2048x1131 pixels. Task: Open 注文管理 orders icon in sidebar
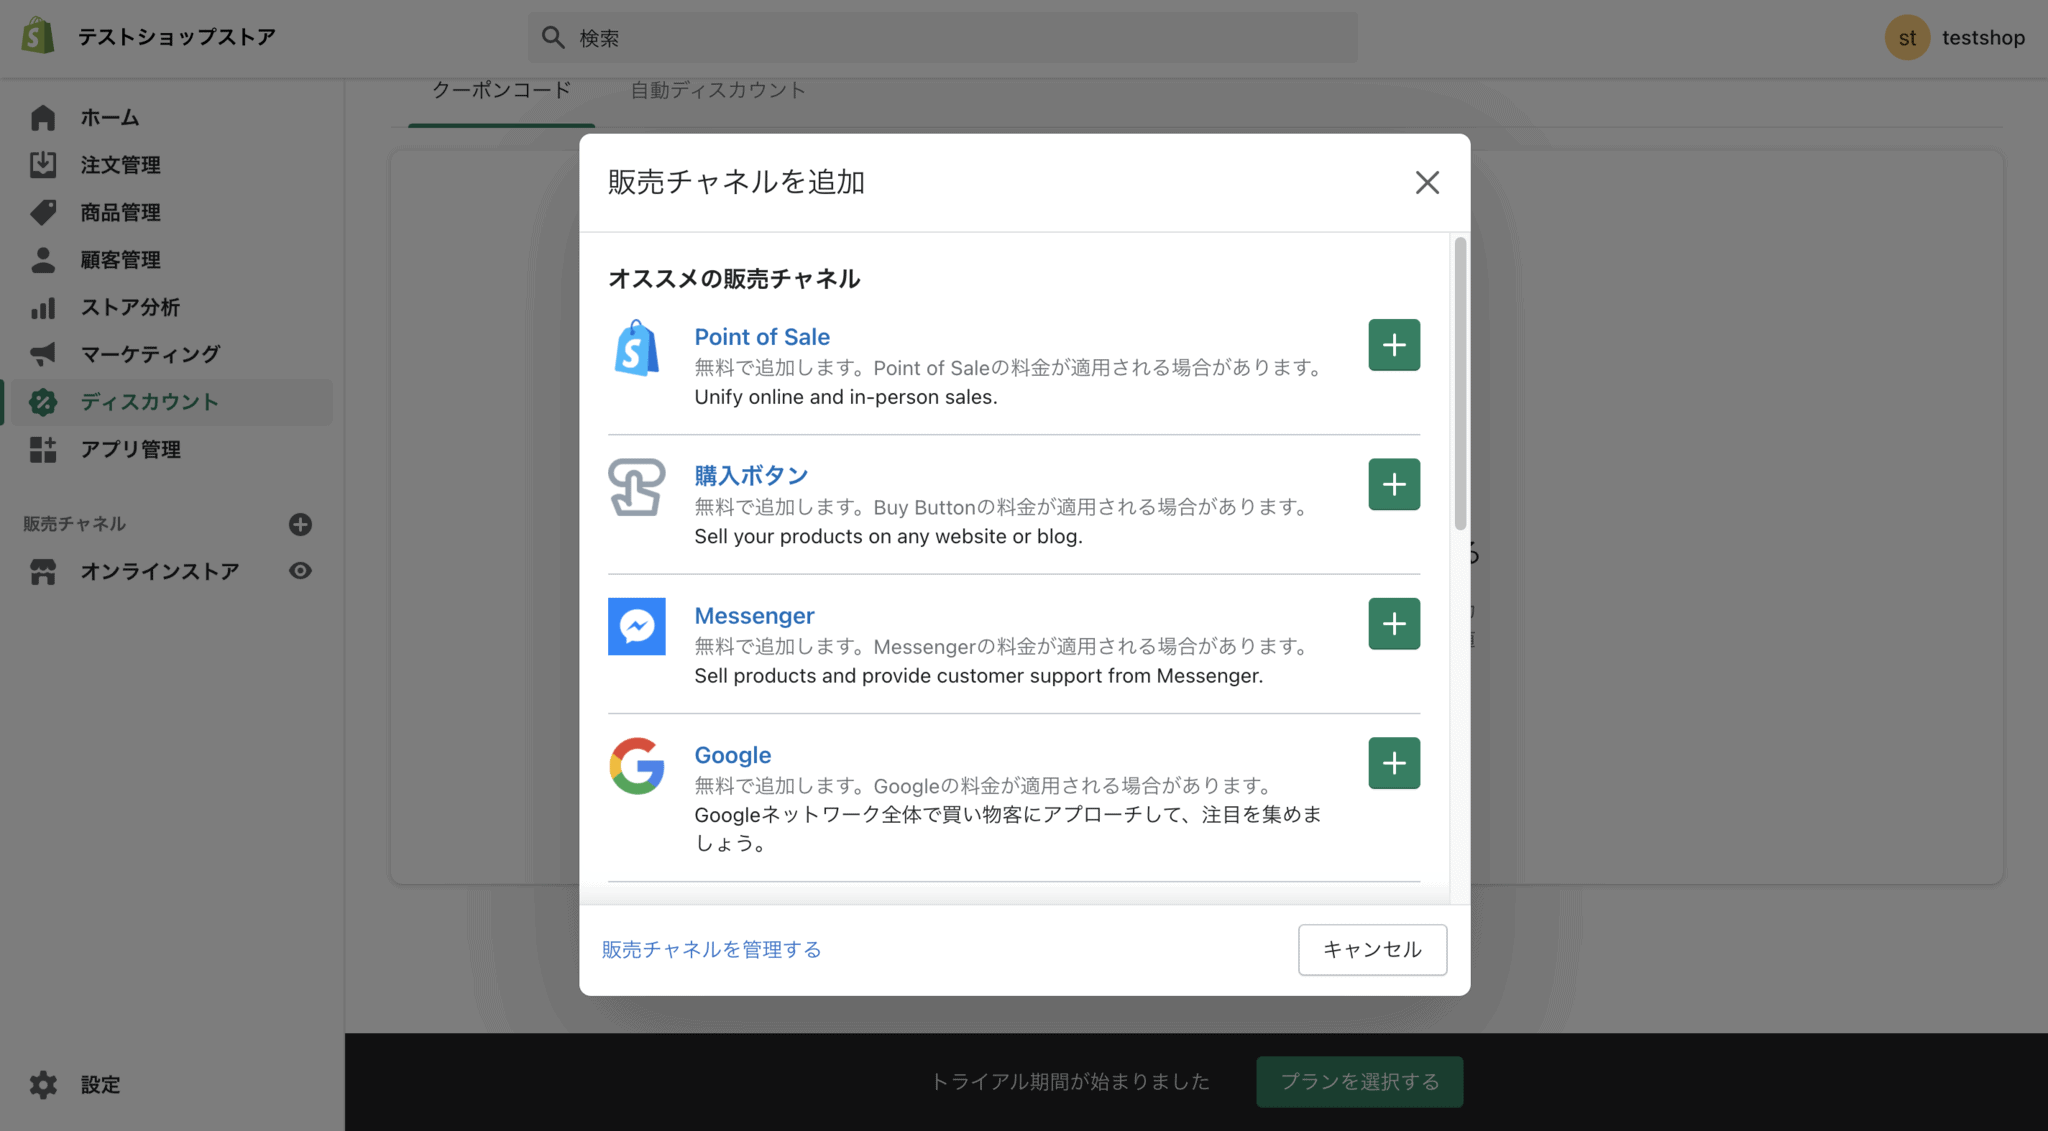[43, 165]
